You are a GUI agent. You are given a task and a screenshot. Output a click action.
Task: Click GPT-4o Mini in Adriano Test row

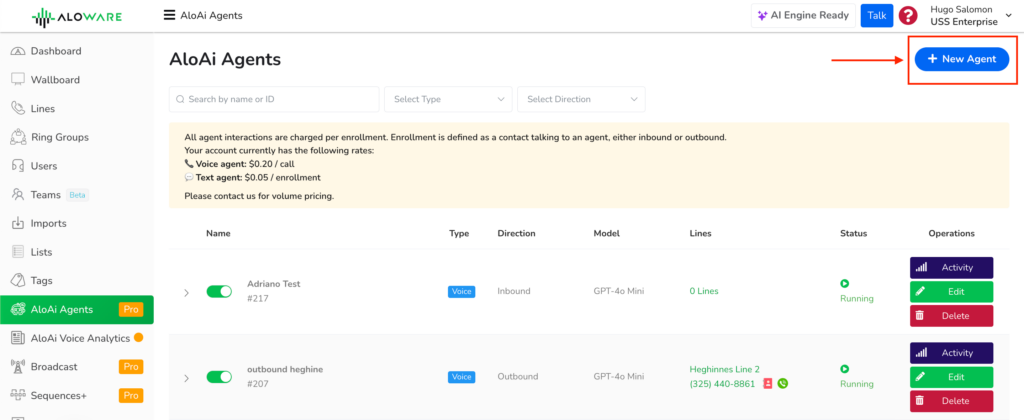pos(619,291)
